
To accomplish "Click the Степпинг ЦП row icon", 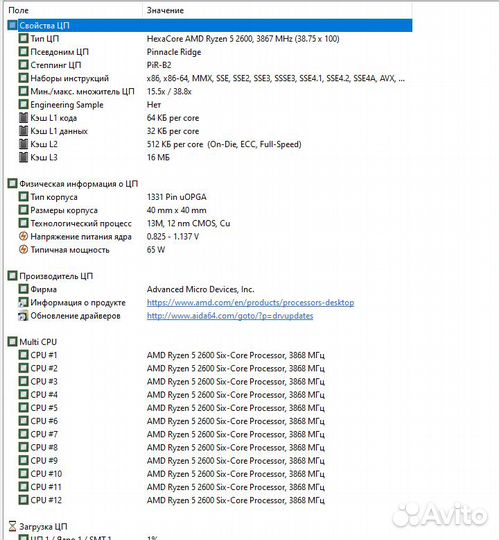I will tap(23, 65).
